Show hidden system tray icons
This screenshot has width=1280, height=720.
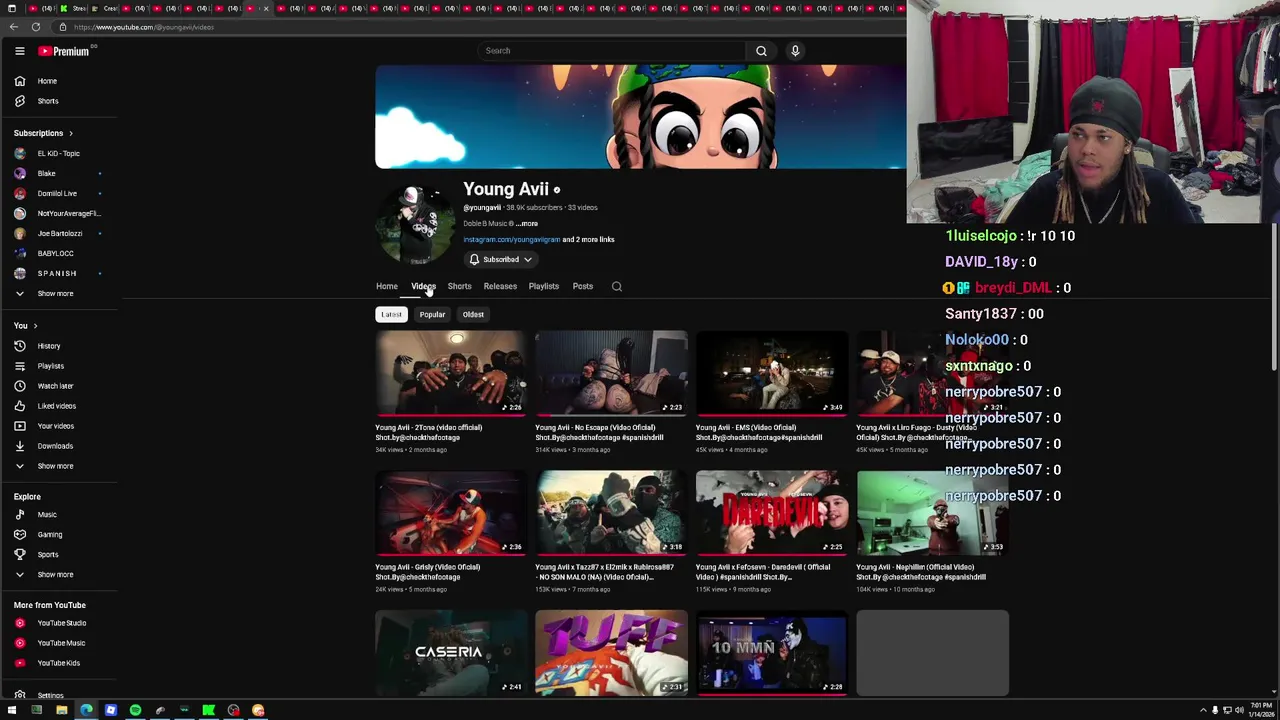[x=1203, y=710]
